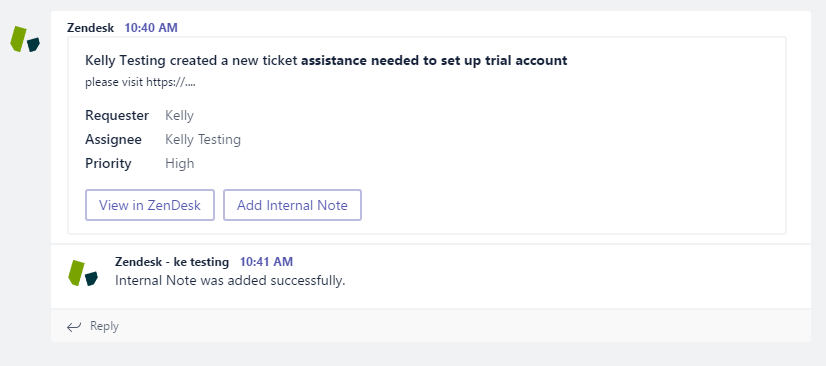Click the Reply text at the bottom

104,326
